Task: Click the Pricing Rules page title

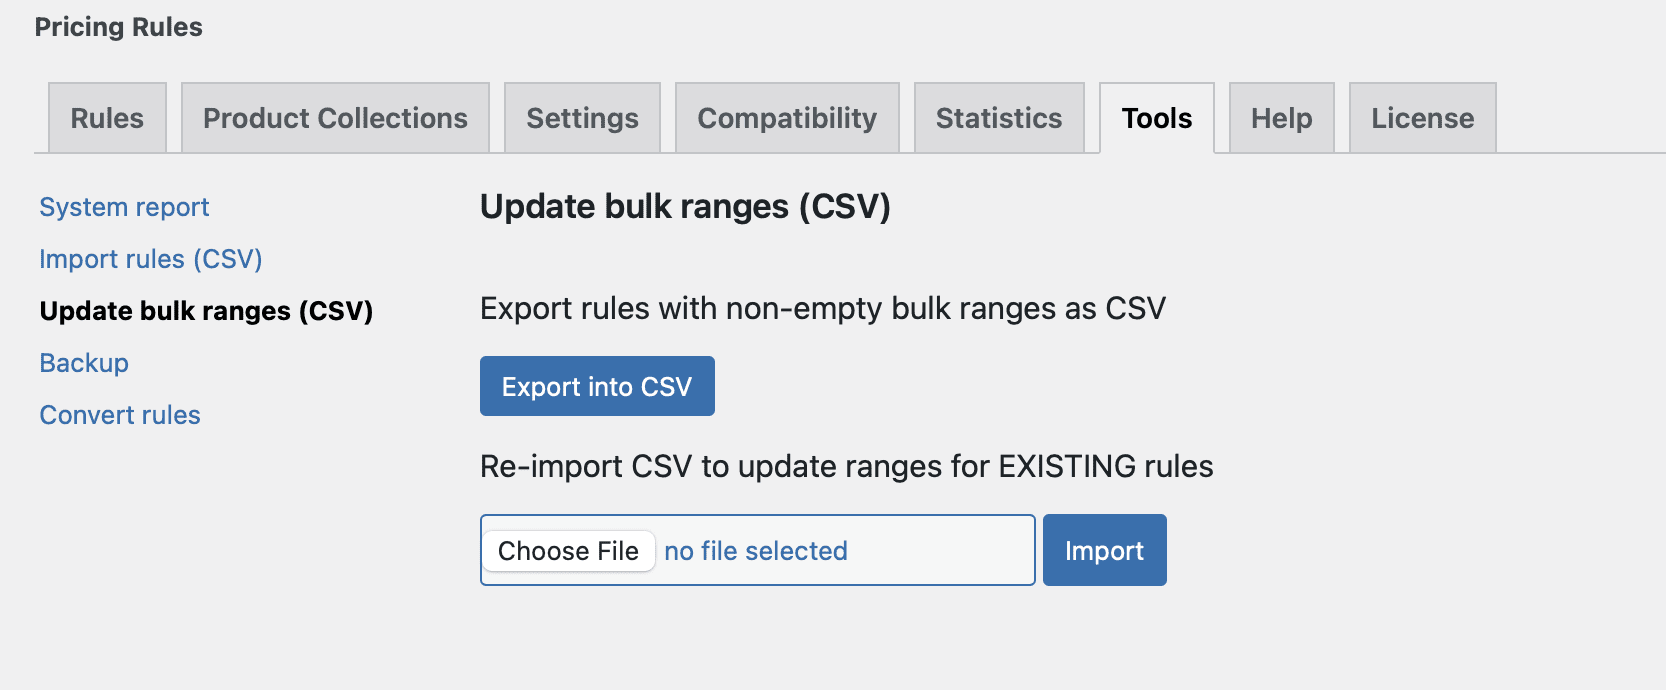Action: click(118, 27)
